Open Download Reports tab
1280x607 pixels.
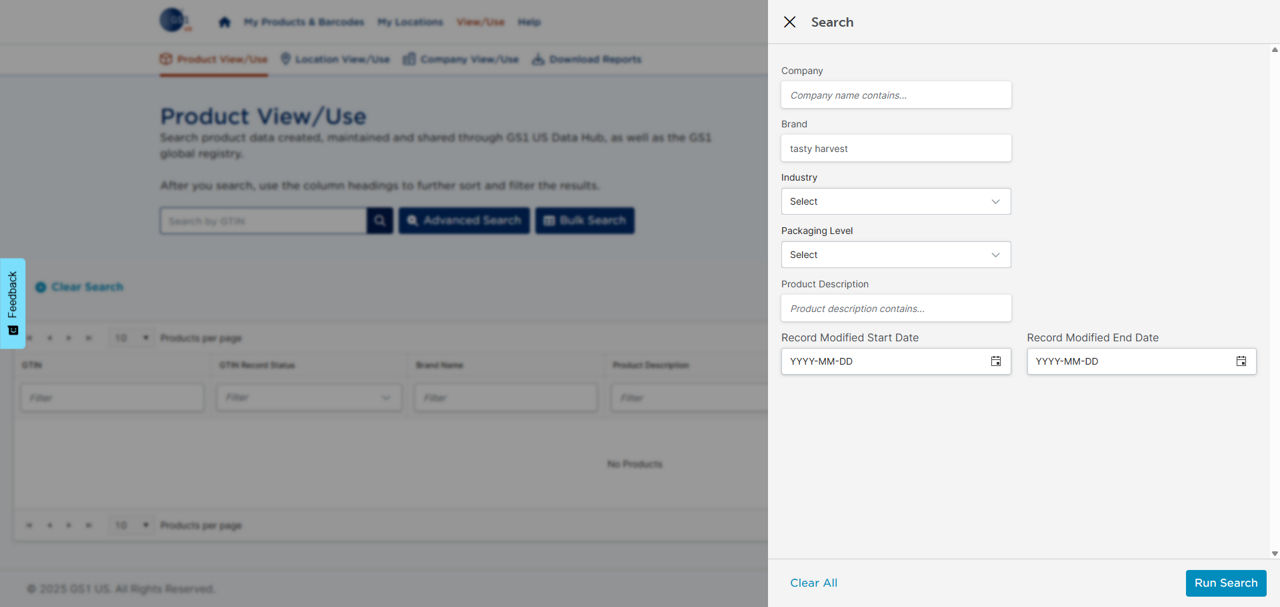pyautogui.click(x=586, y=59)
